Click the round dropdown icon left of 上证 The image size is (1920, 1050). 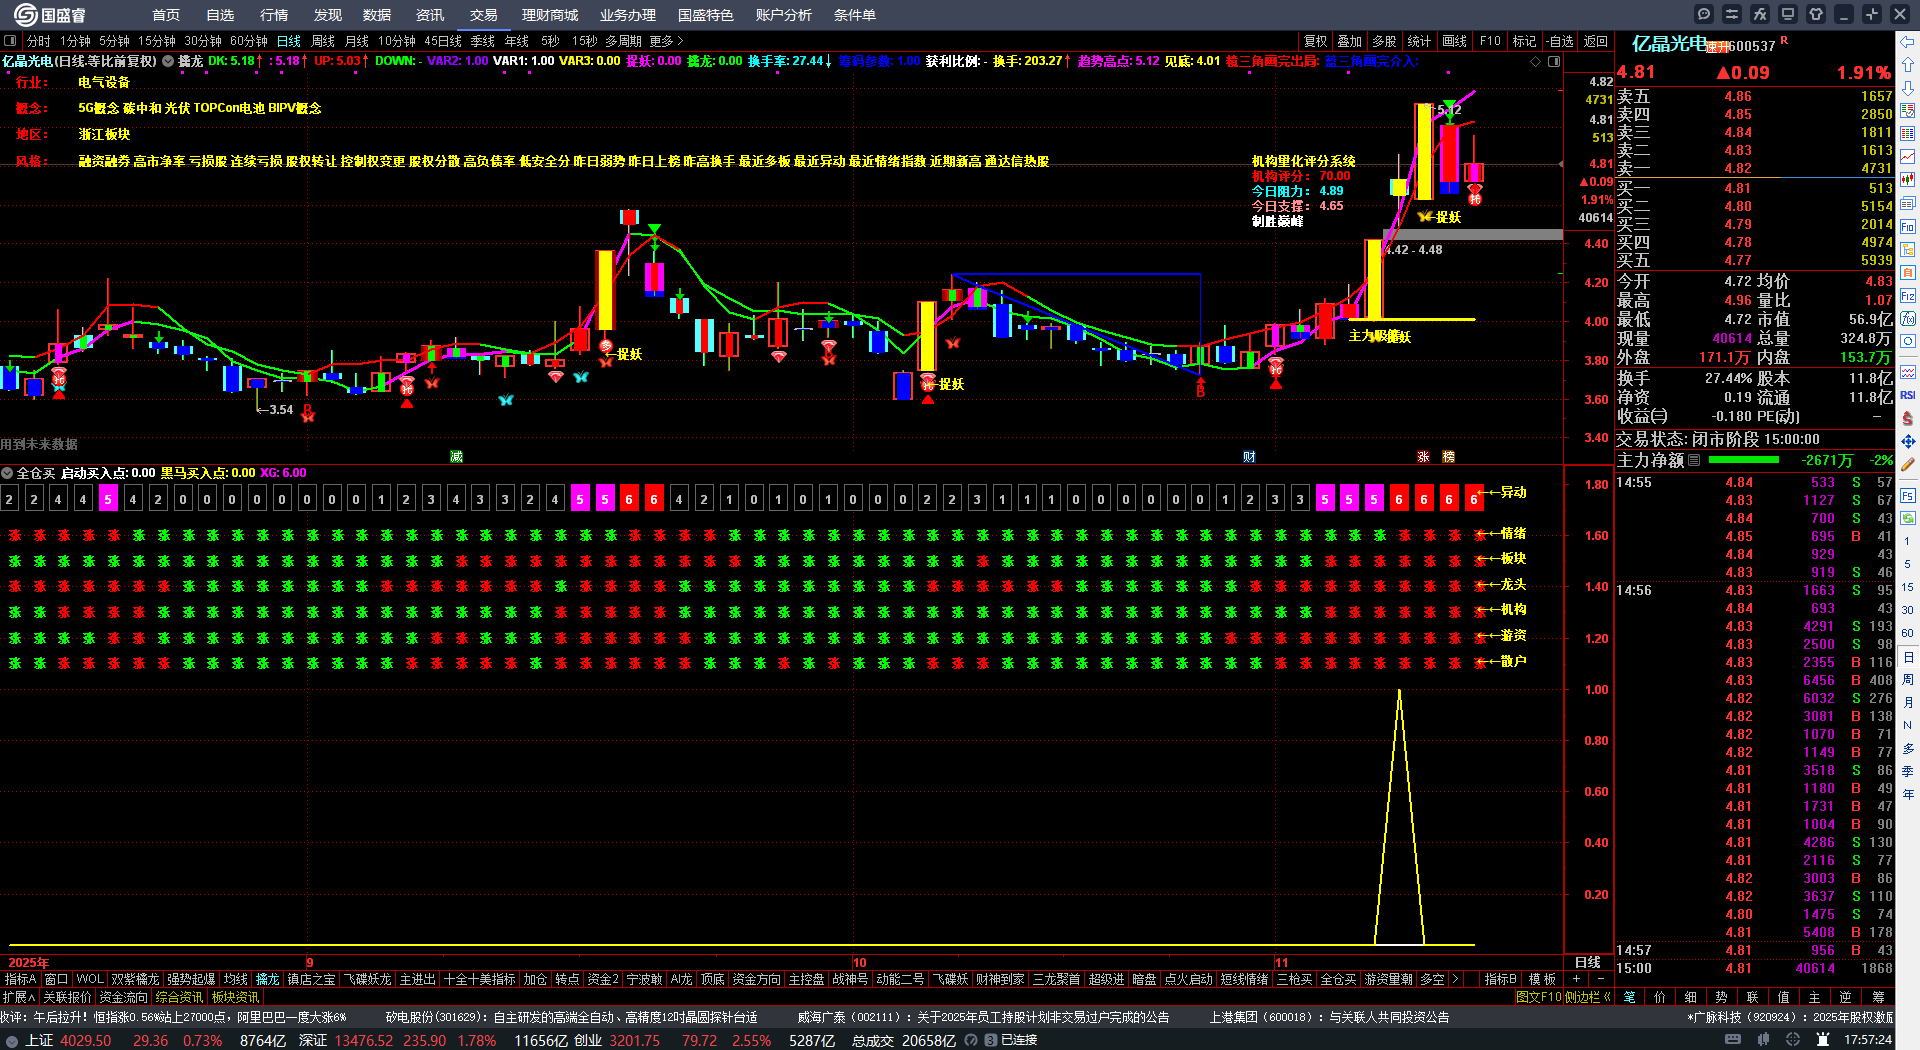pyautogui.click(x=12, y=1040)
